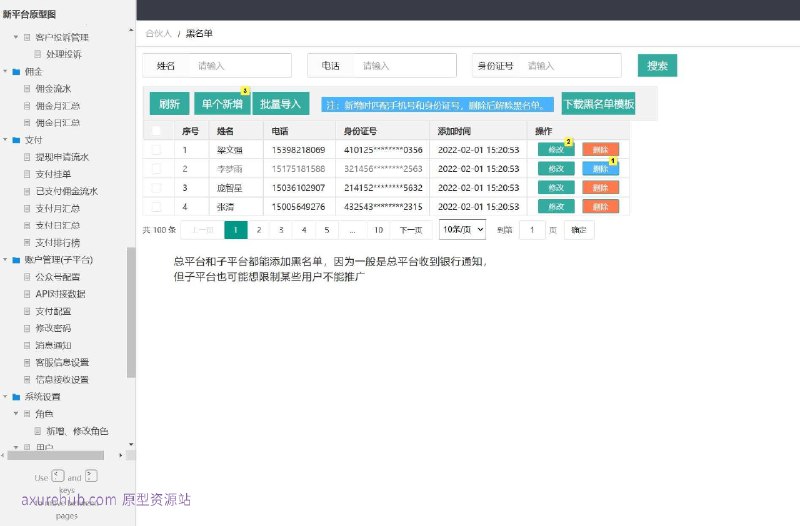800x526 pixels.
Task: Click the 单个新增 button
Action: (x=222, y=104)
